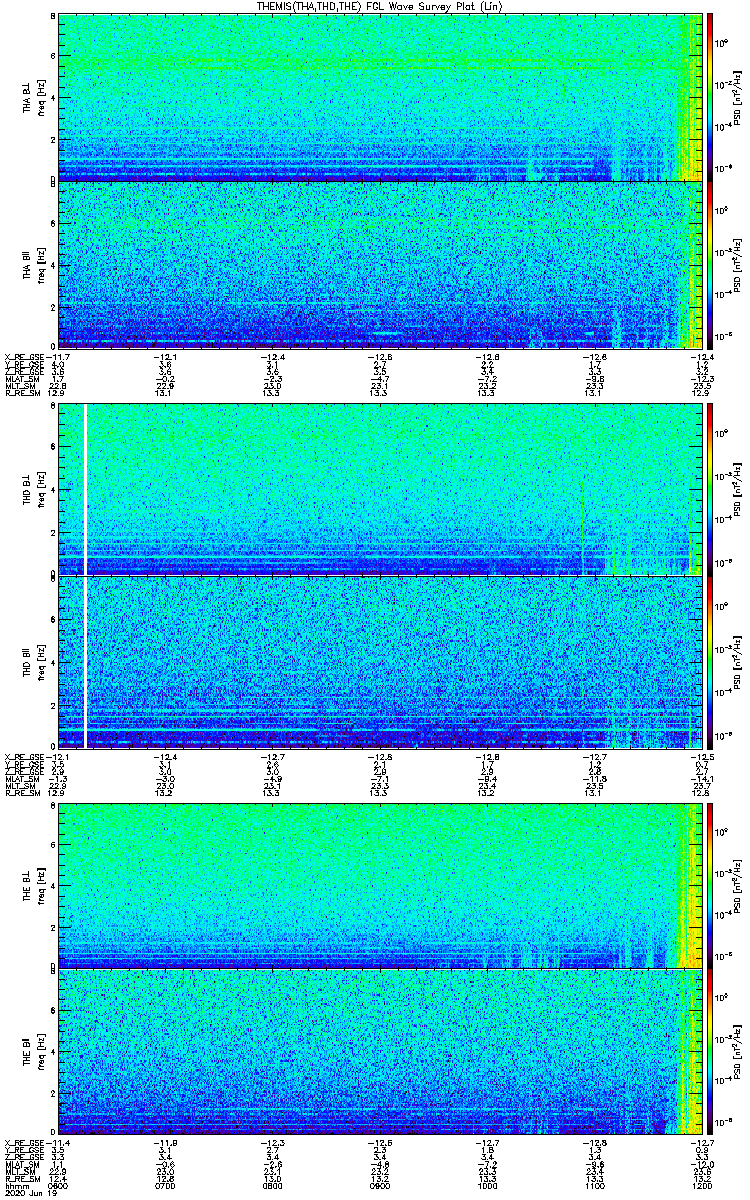Viewport: 750px width, 1200px height.
Task: Click the THA B⊥ PSD [nT²/Hz] colorbar label
Action: 738,97
